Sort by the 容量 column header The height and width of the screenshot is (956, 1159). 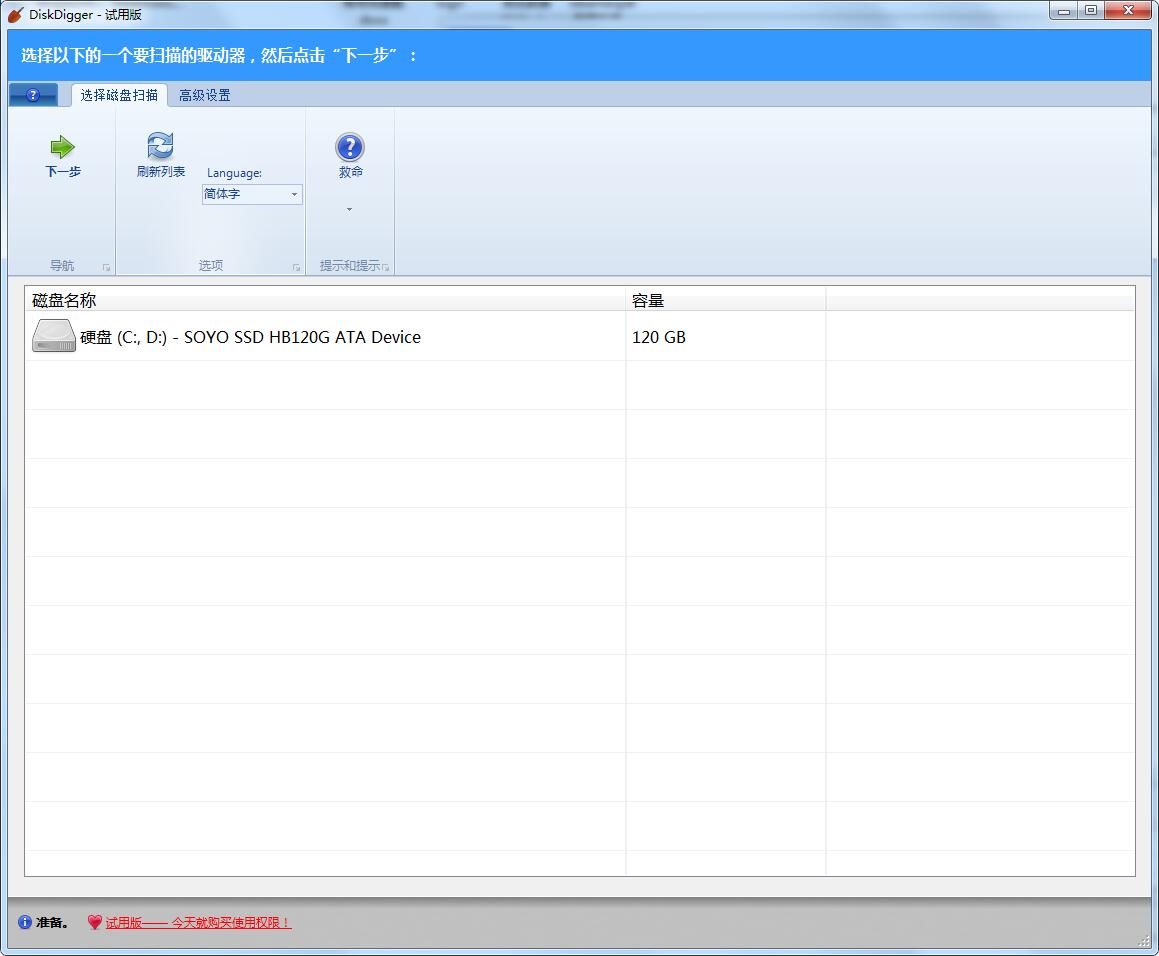(x=725, y=300)
